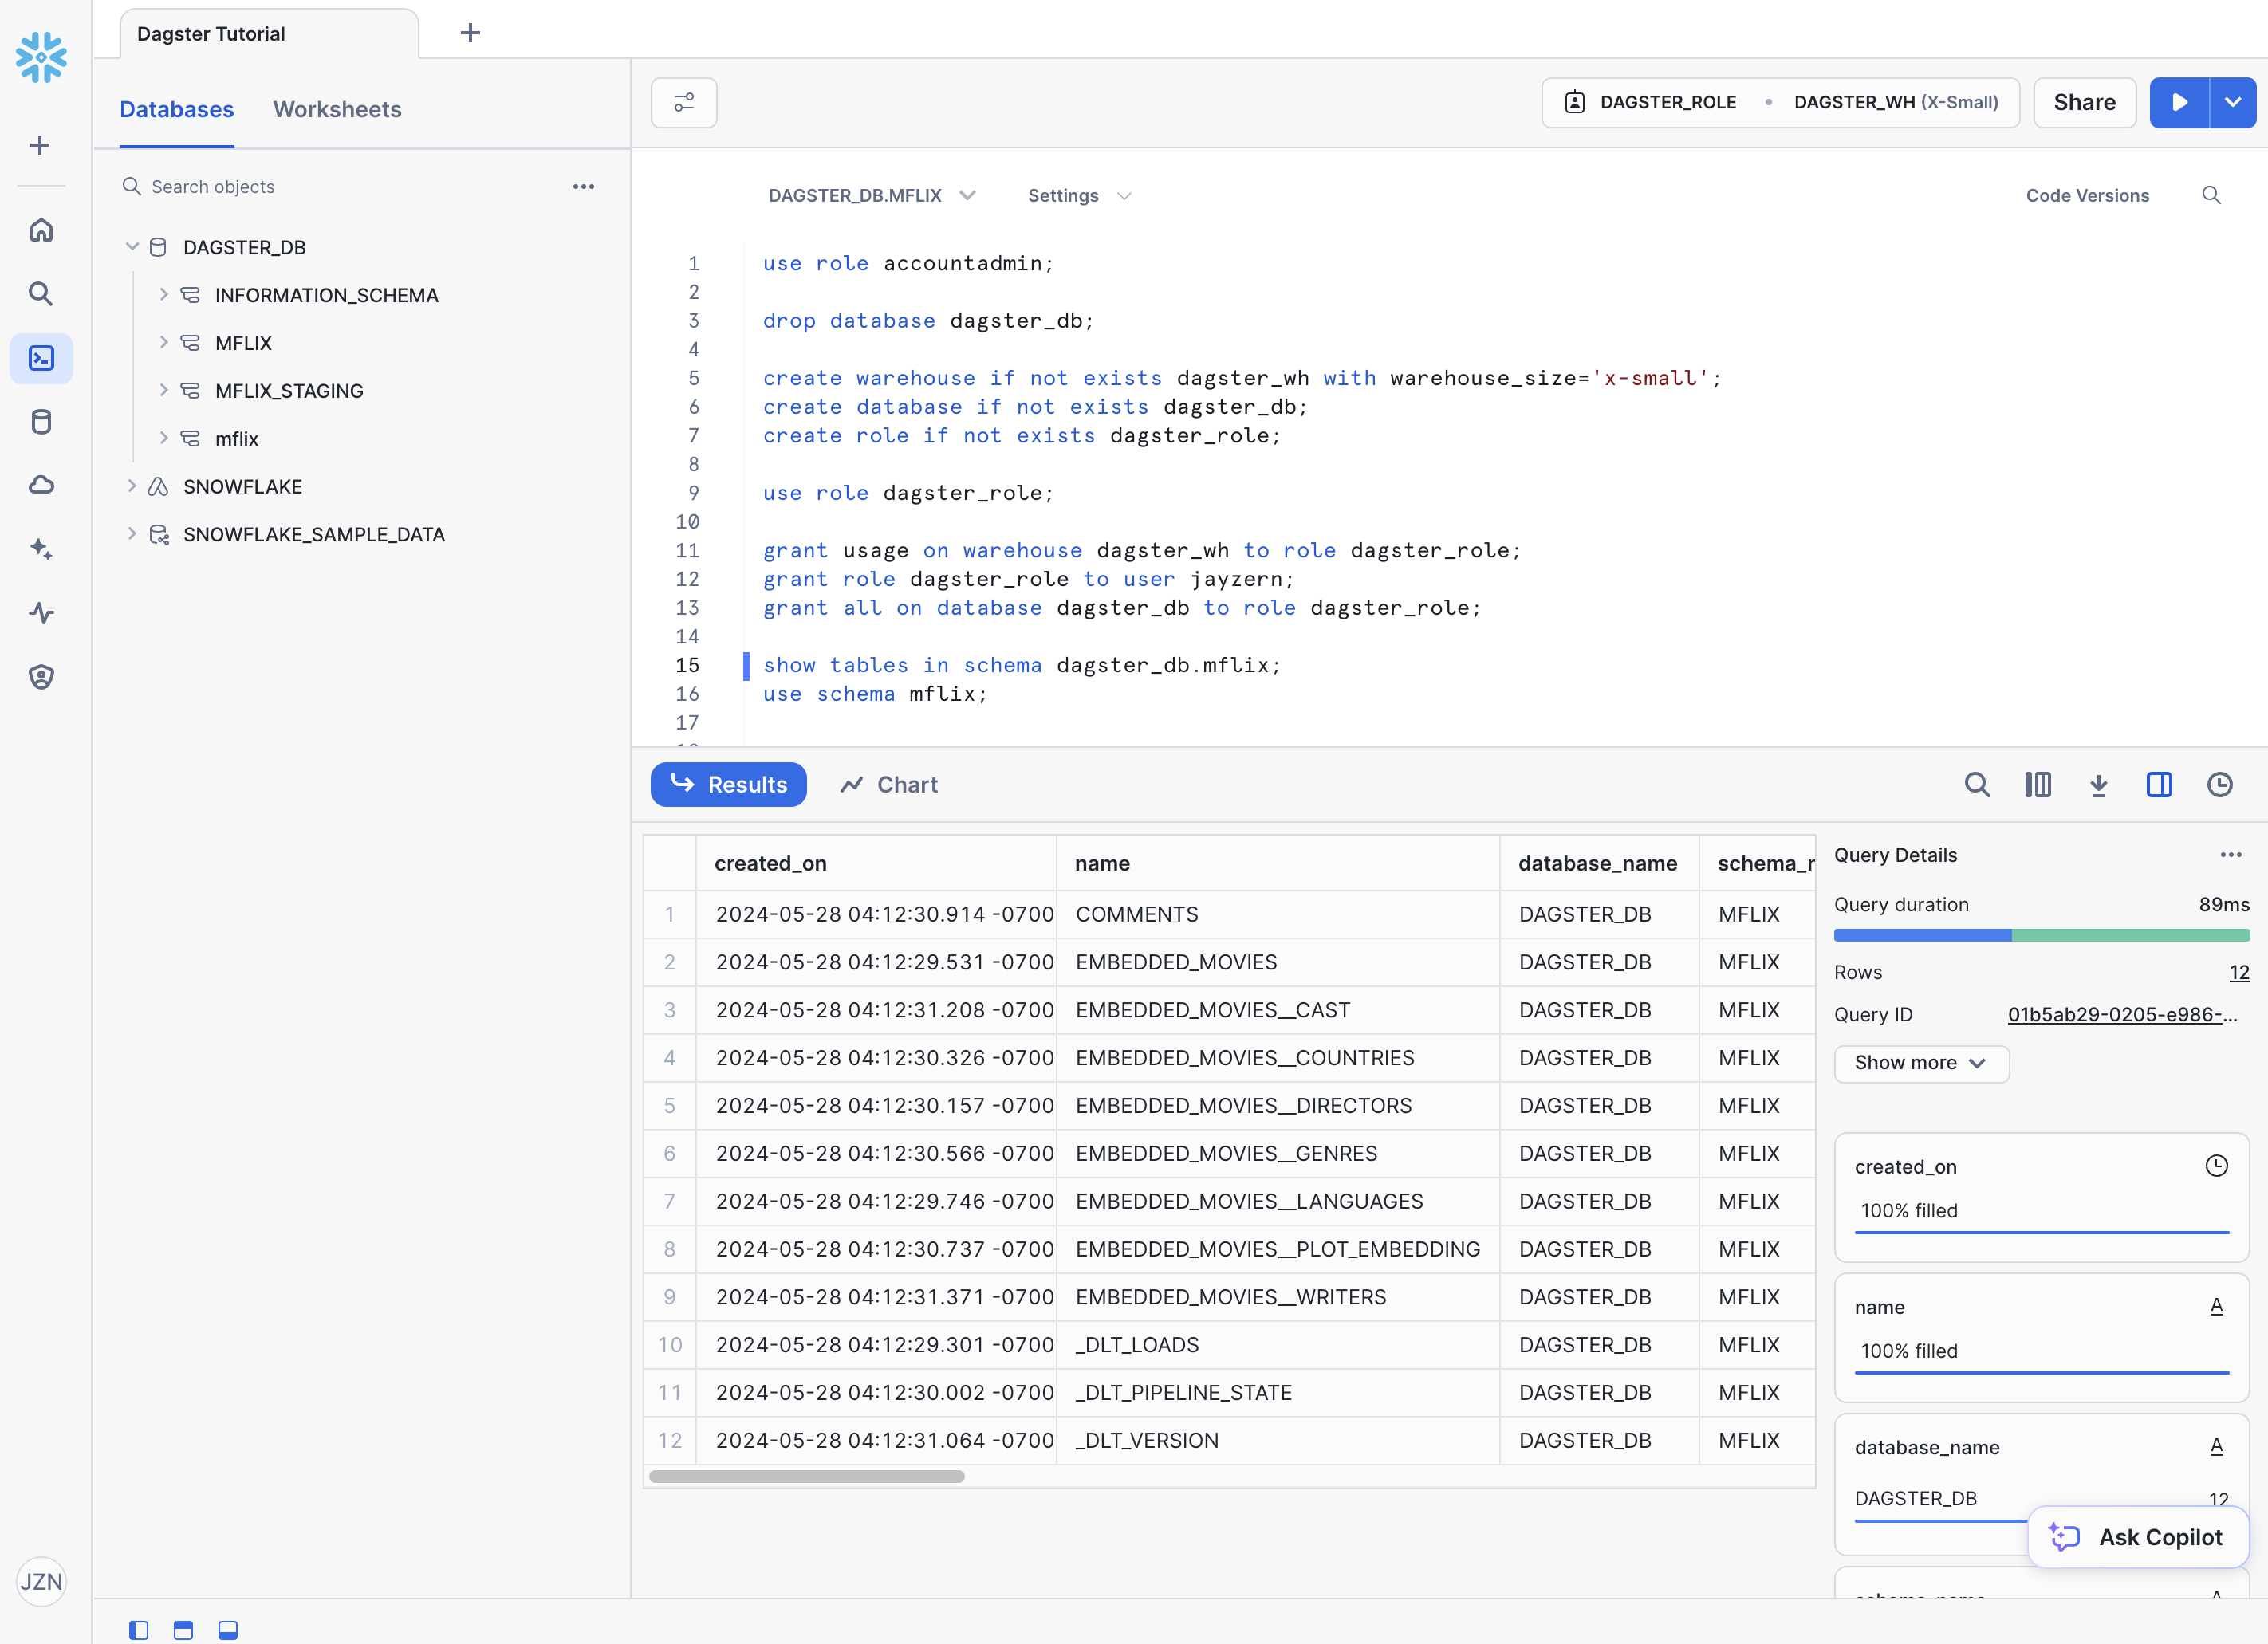Screen dimensions: 2268x1644
Task: Open run options dropdown arrow
Action: tap(2232, 103)
